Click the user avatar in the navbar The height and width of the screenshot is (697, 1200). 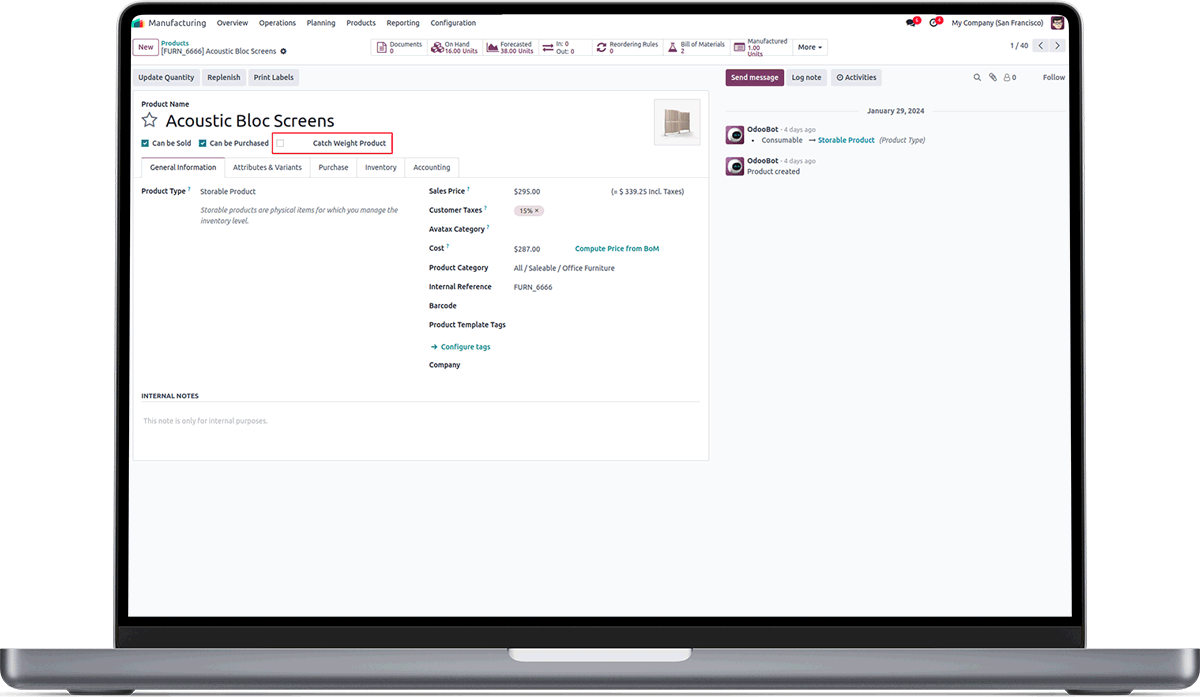coord(1057,22)
